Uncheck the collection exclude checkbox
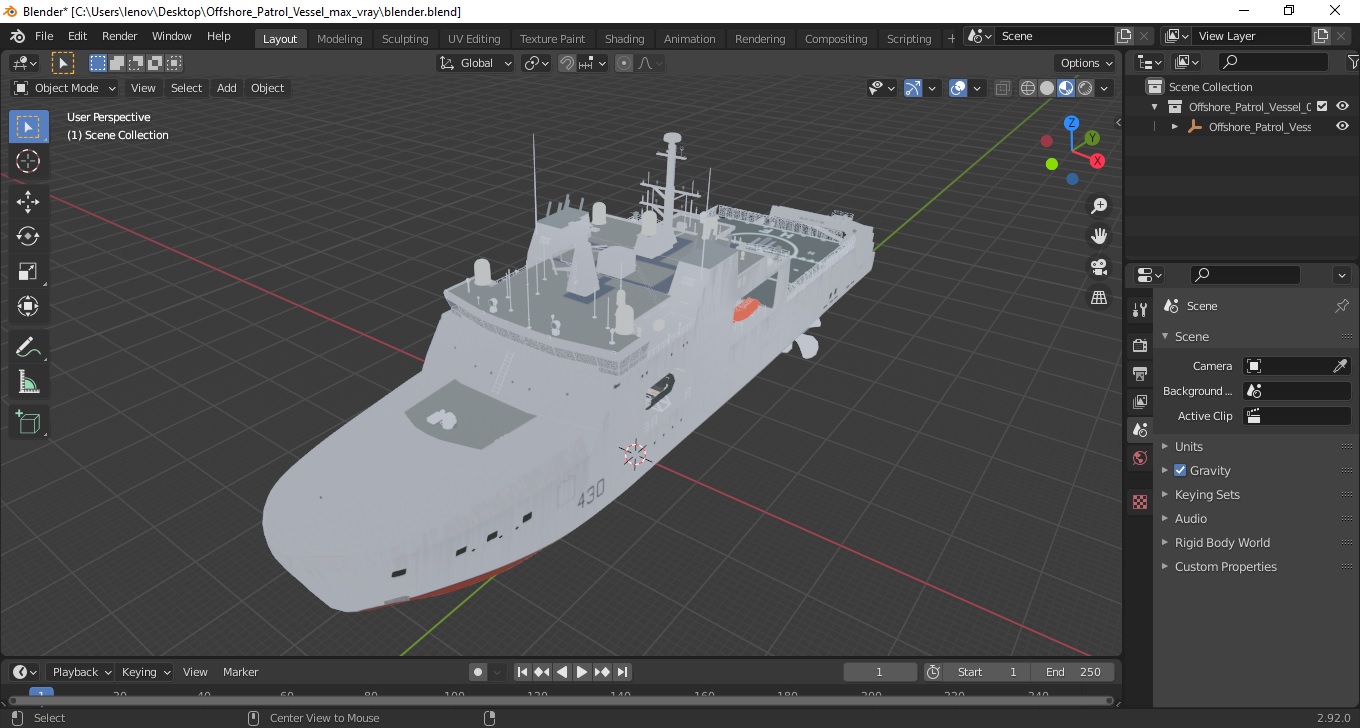This screenshot has height=728, width=1360. pos(1322,106)
